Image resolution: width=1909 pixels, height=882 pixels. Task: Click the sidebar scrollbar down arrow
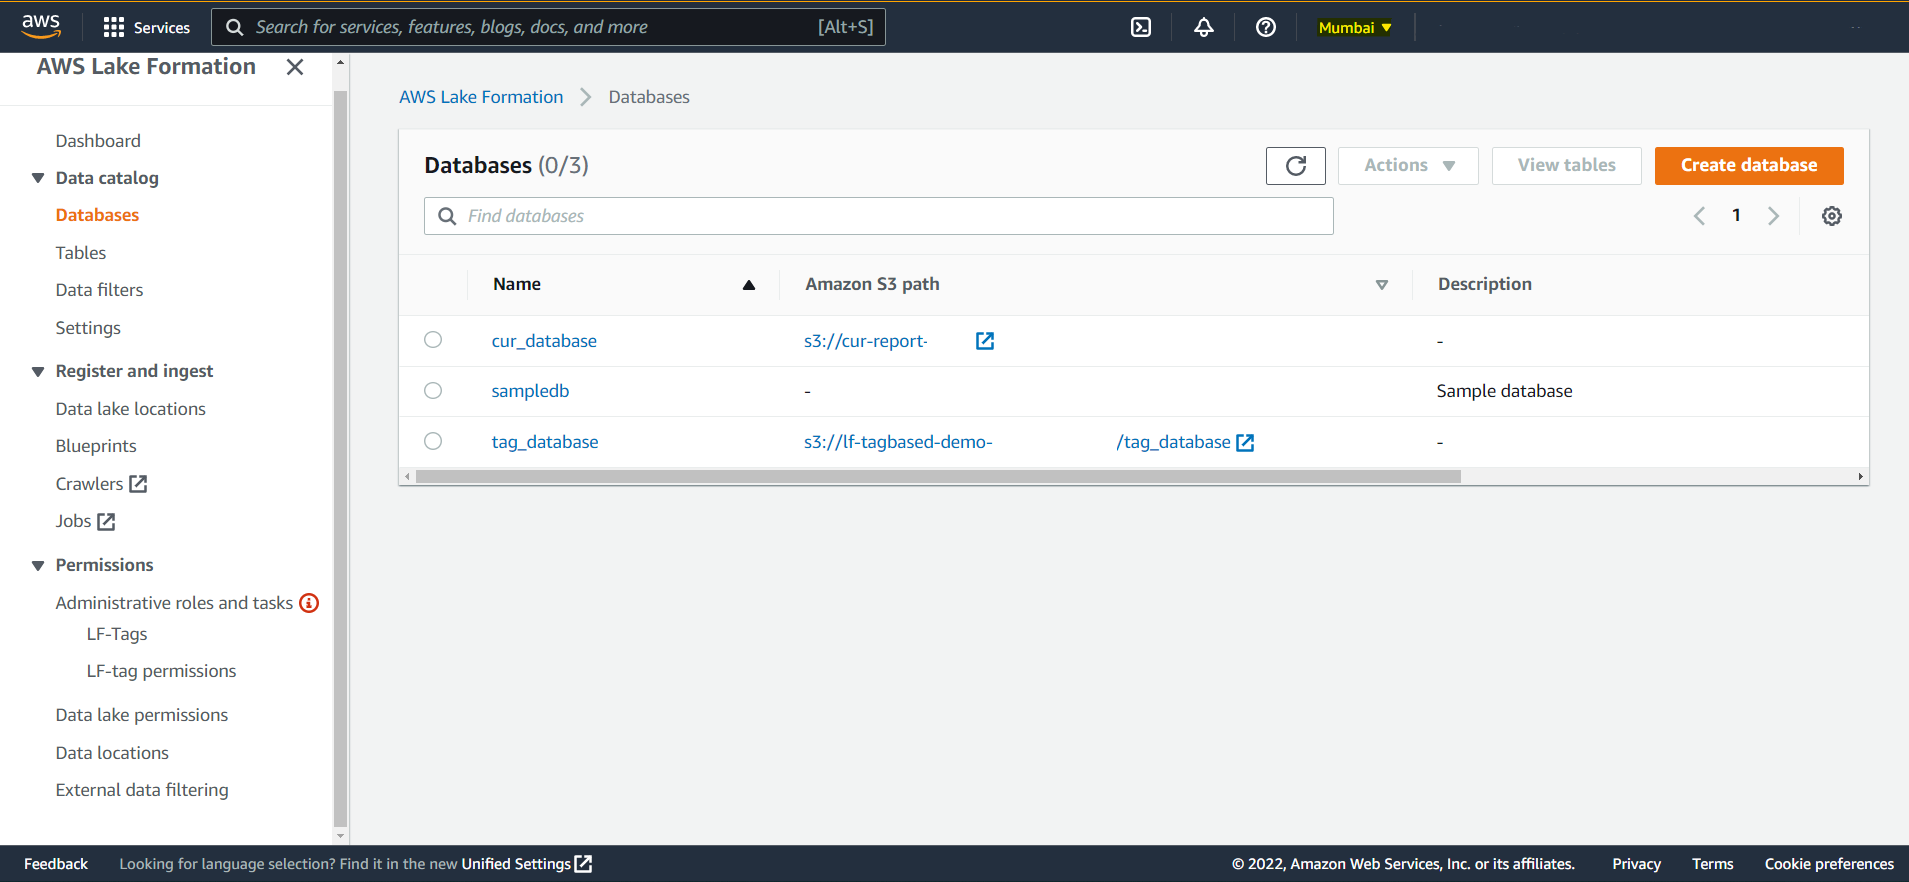pyautogui.click(x=340, y=836)
